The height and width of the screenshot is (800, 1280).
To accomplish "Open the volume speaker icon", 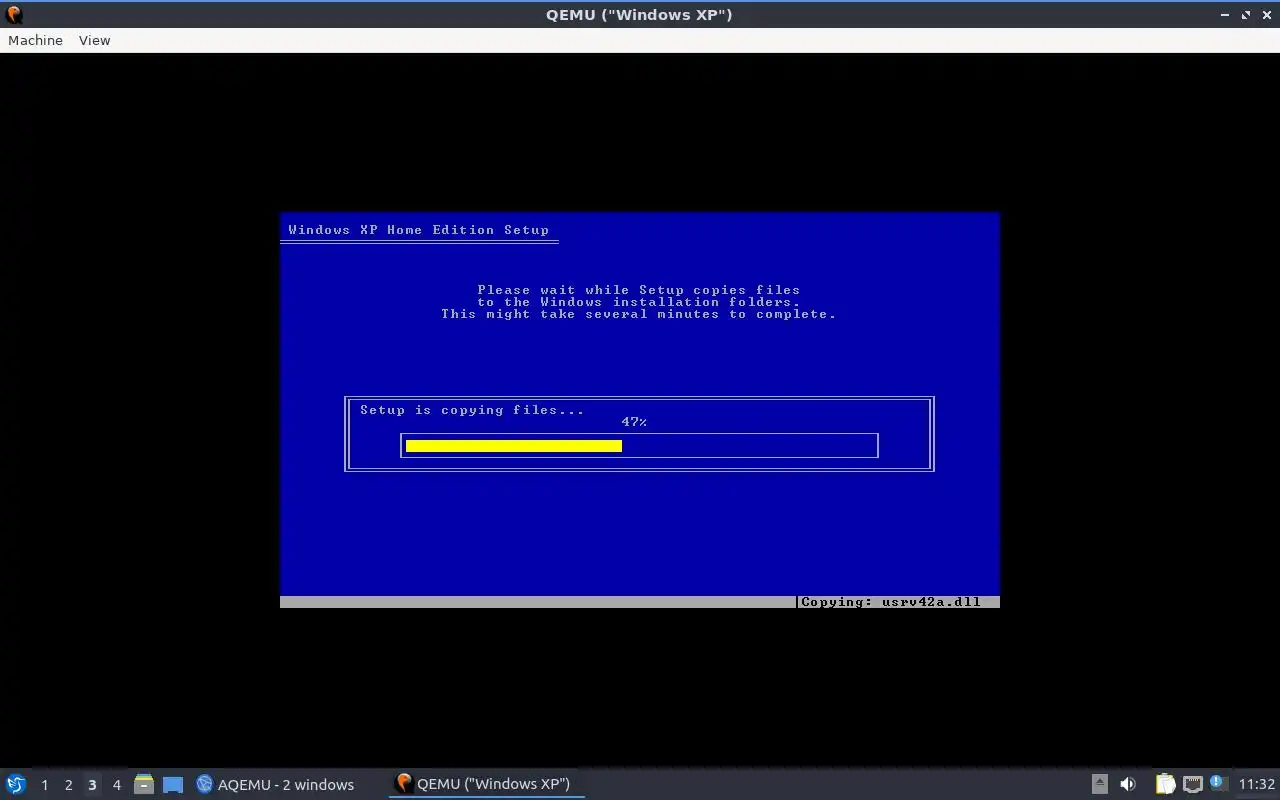I will coord(1128,784).
